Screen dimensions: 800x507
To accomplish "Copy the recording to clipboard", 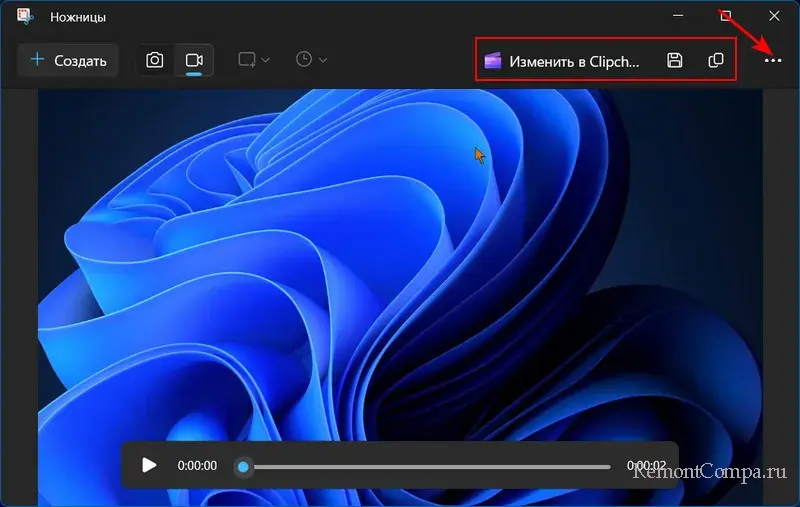I will coord(716,60).
